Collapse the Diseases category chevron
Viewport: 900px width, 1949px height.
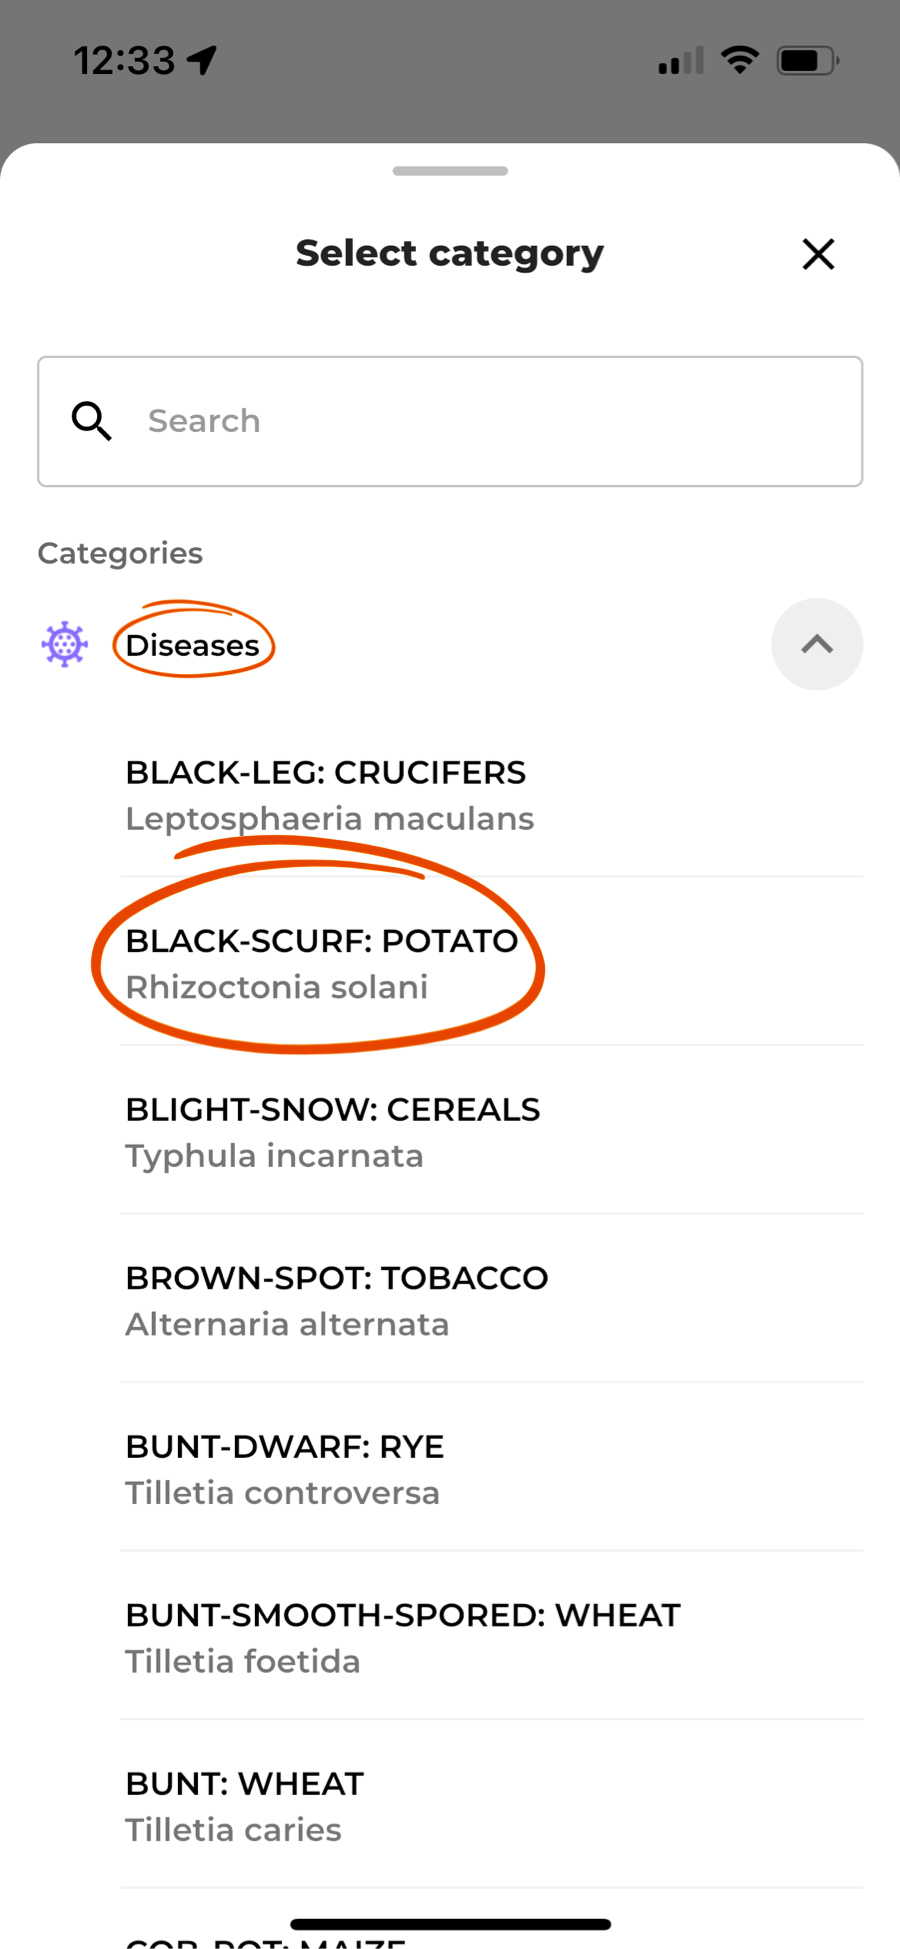point(817,644)
